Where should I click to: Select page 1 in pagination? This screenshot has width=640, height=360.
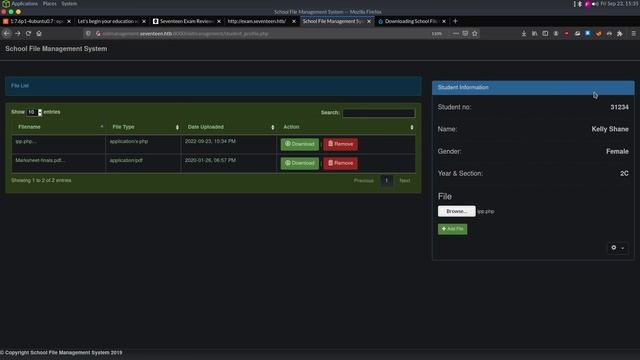click(387, 180)
